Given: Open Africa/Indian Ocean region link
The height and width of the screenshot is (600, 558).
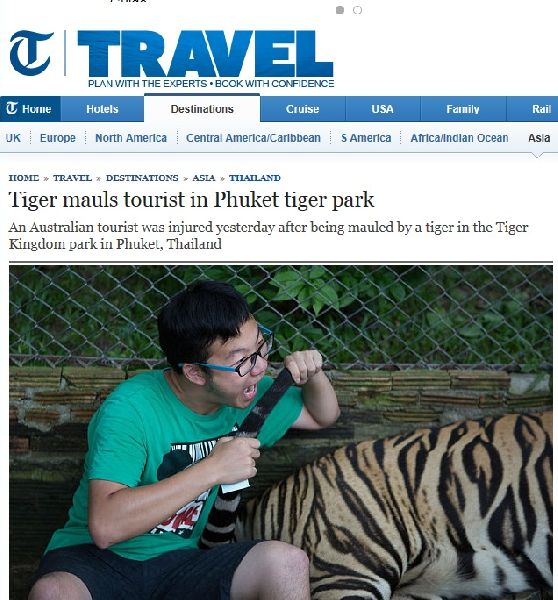Looking at the screenshot, I should (459, 138).
